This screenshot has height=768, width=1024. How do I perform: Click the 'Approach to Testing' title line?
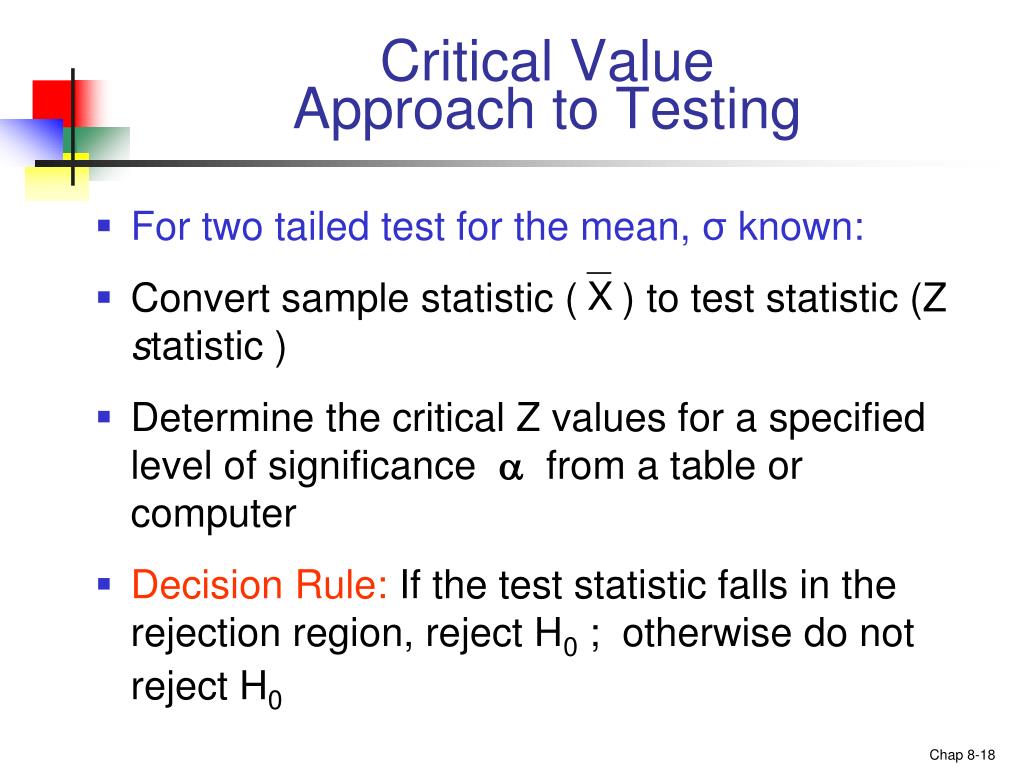point(547,110)
